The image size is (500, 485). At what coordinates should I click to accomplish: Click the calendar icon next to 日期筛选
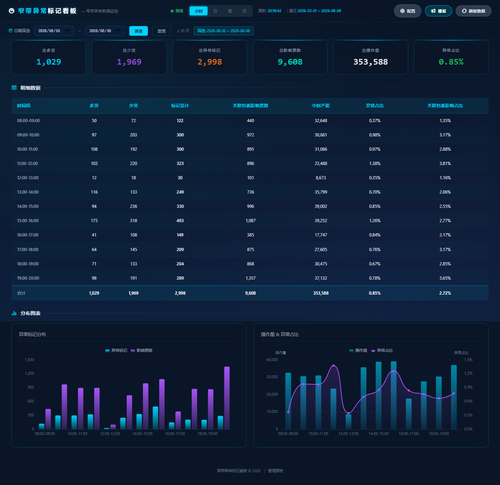click(10, 31)
